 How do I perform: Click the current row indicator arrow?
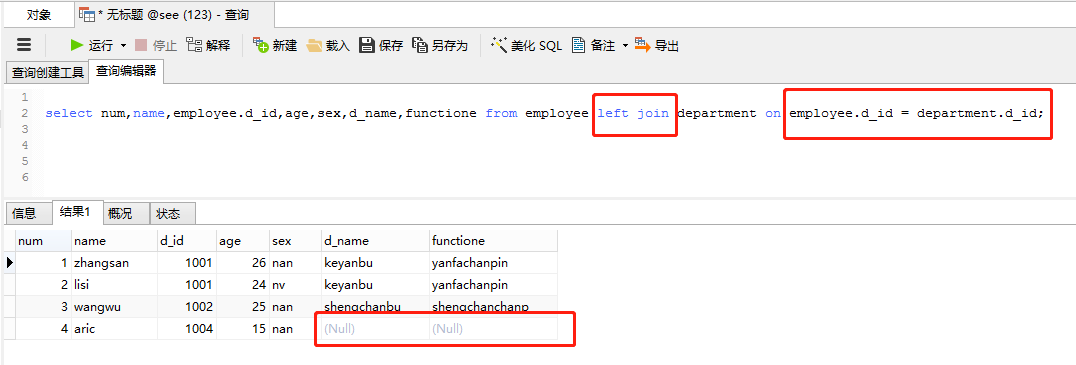point(10,262)
